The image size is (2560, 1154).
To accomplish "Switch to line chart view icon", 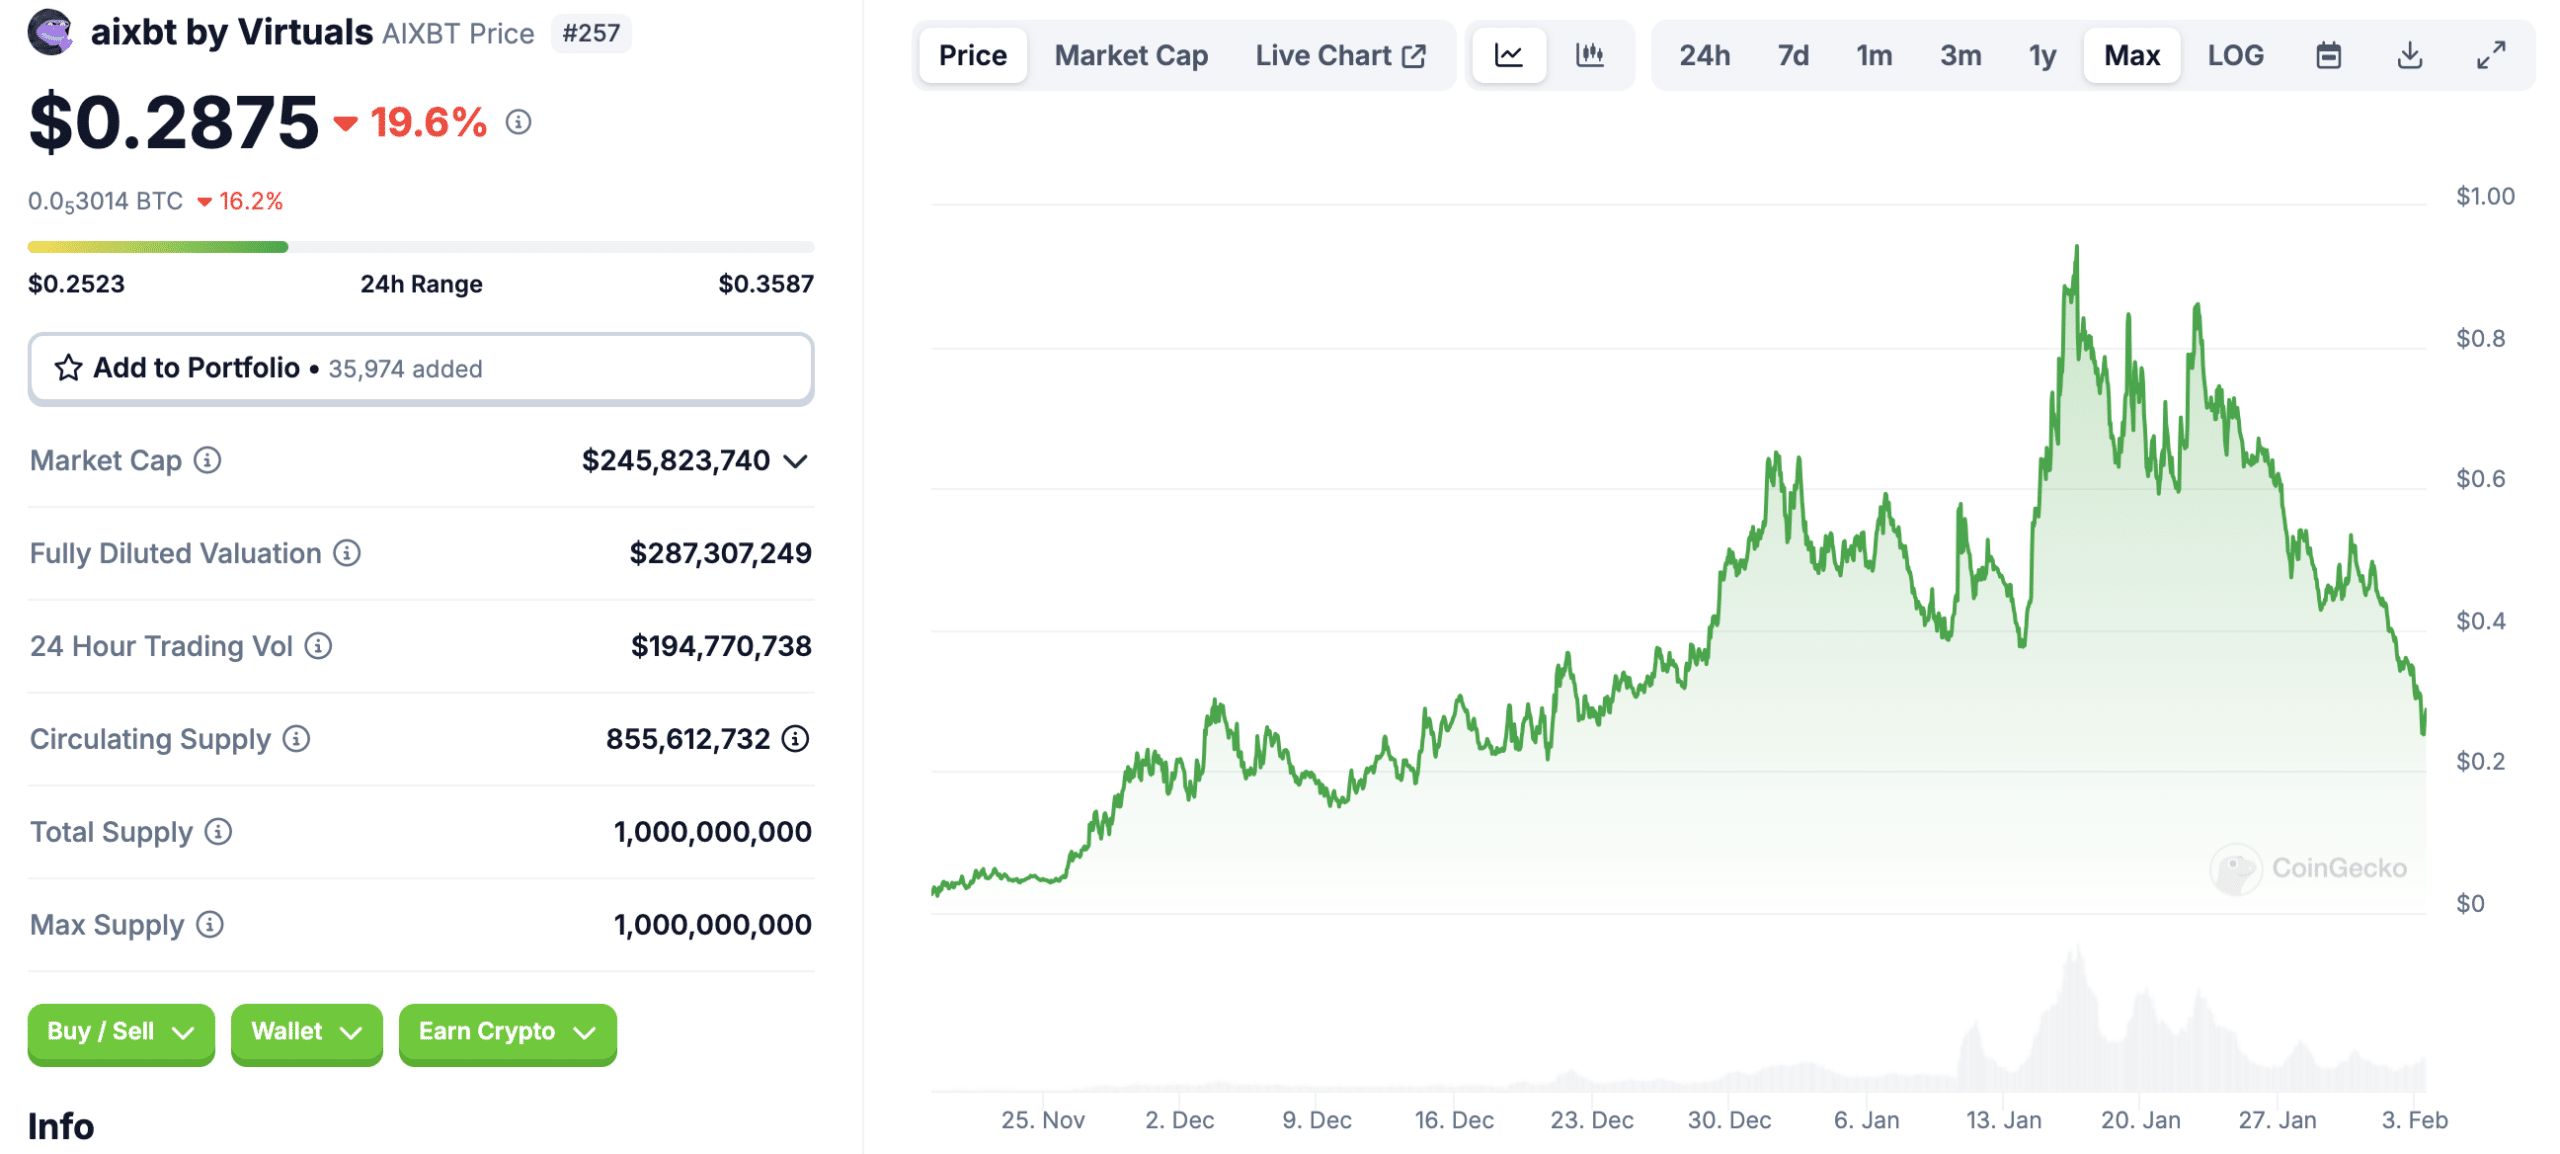I will pos(1508,55).
